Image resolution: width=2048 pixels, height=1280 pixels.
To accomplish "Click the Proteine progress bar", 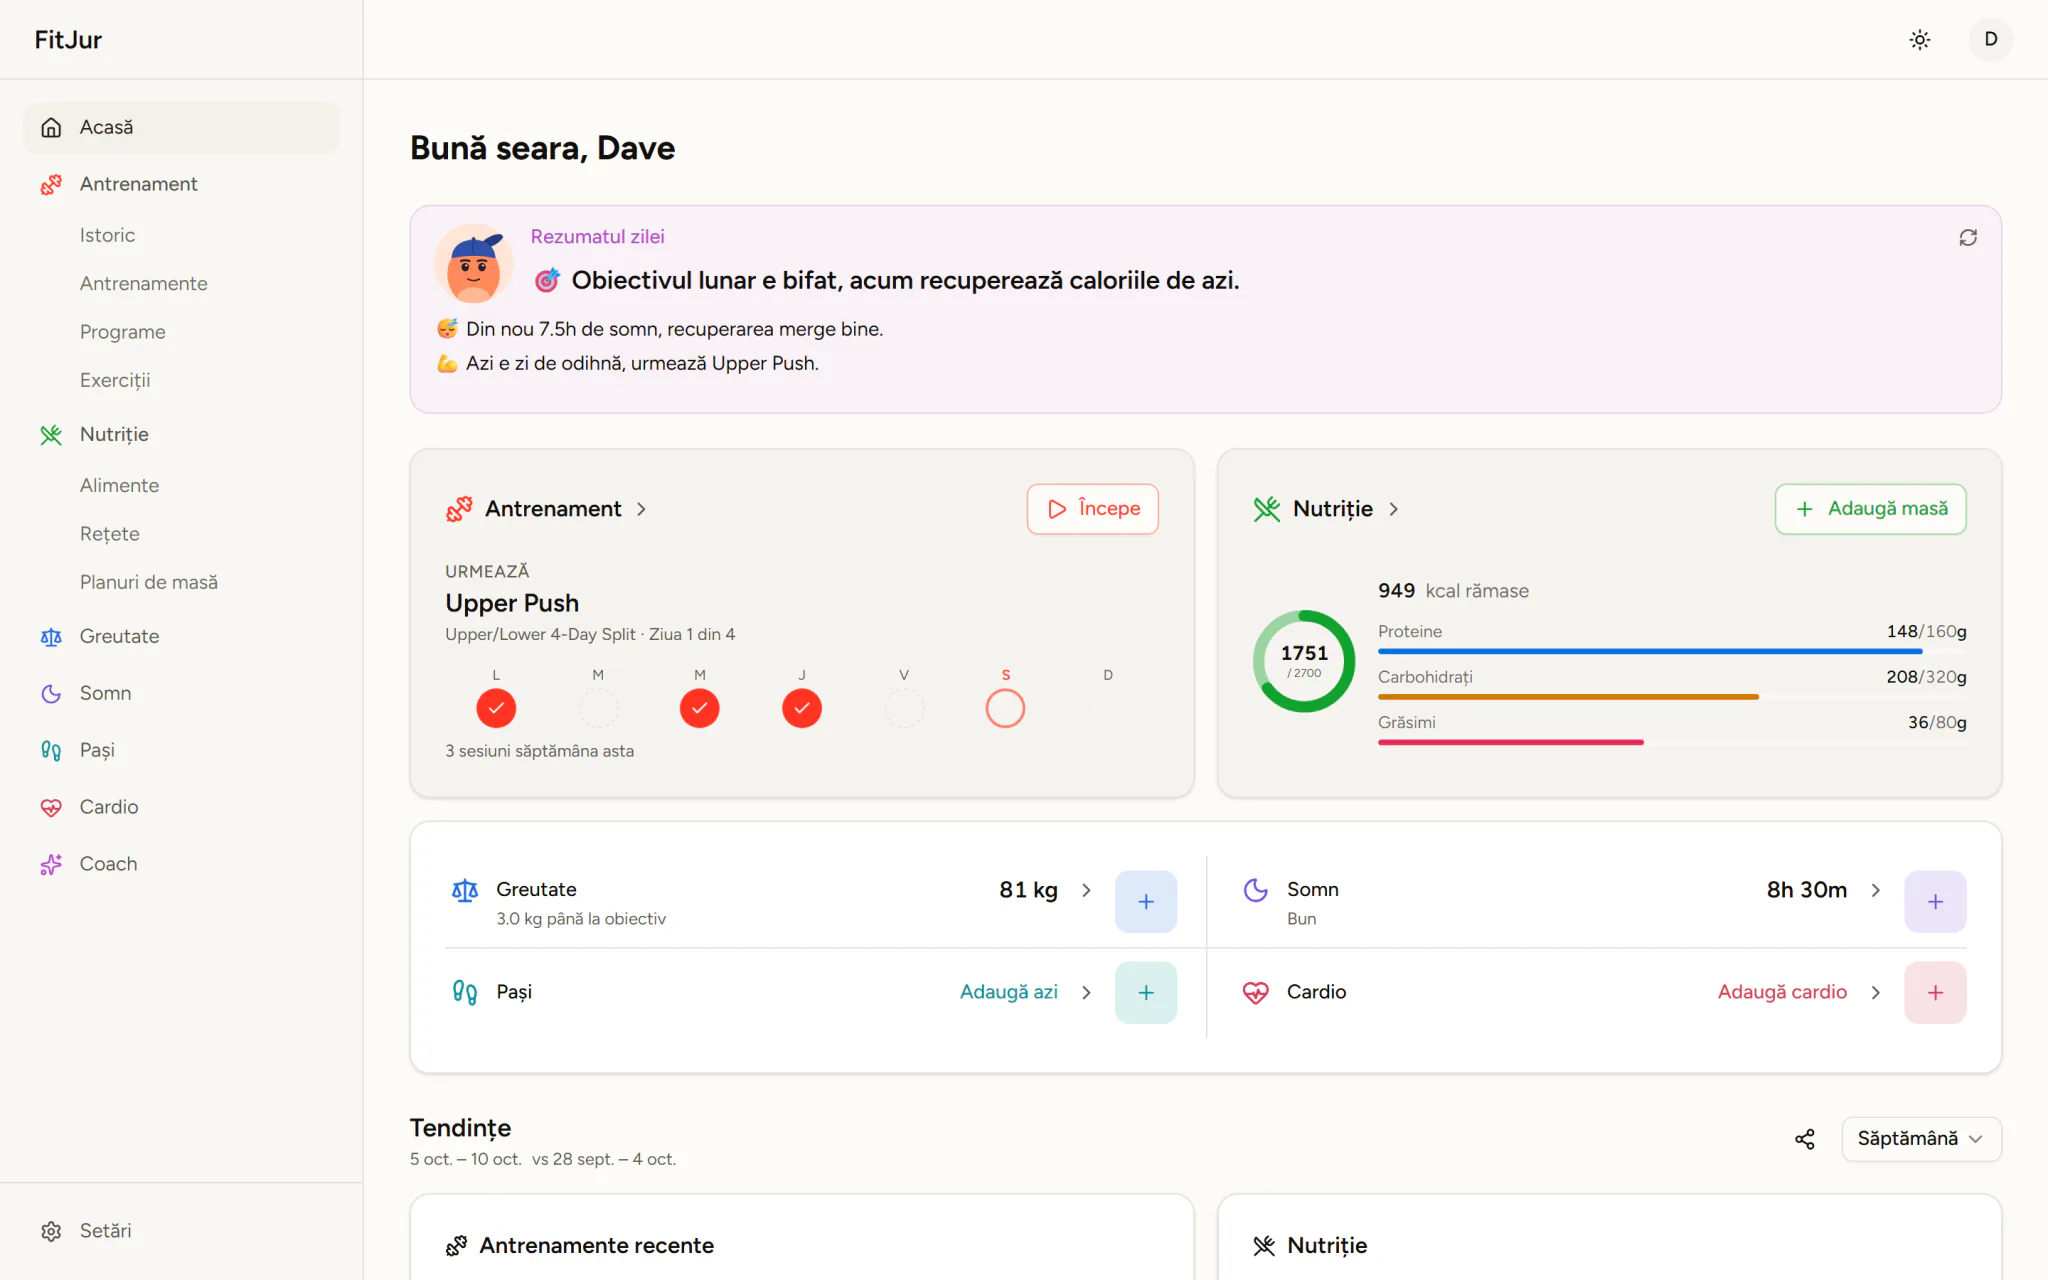I will click(x=1672, y=651).
